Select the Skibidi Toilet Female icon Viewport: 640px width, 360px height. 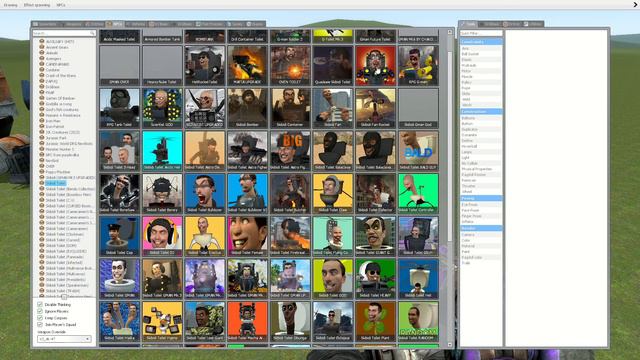click(247, 236)
